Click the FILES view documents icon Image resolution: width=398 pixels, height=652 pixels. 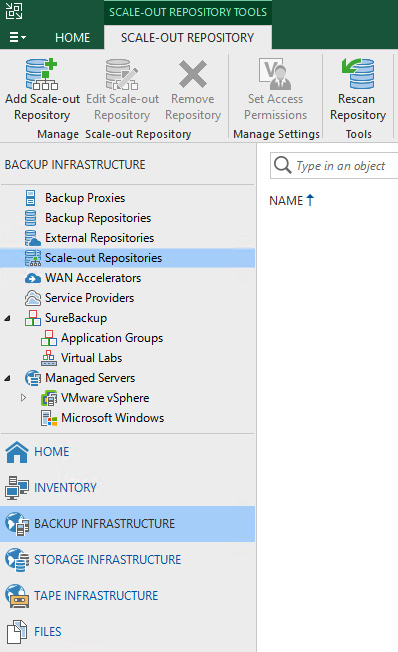pyautogui.click(x=17, y=632)
